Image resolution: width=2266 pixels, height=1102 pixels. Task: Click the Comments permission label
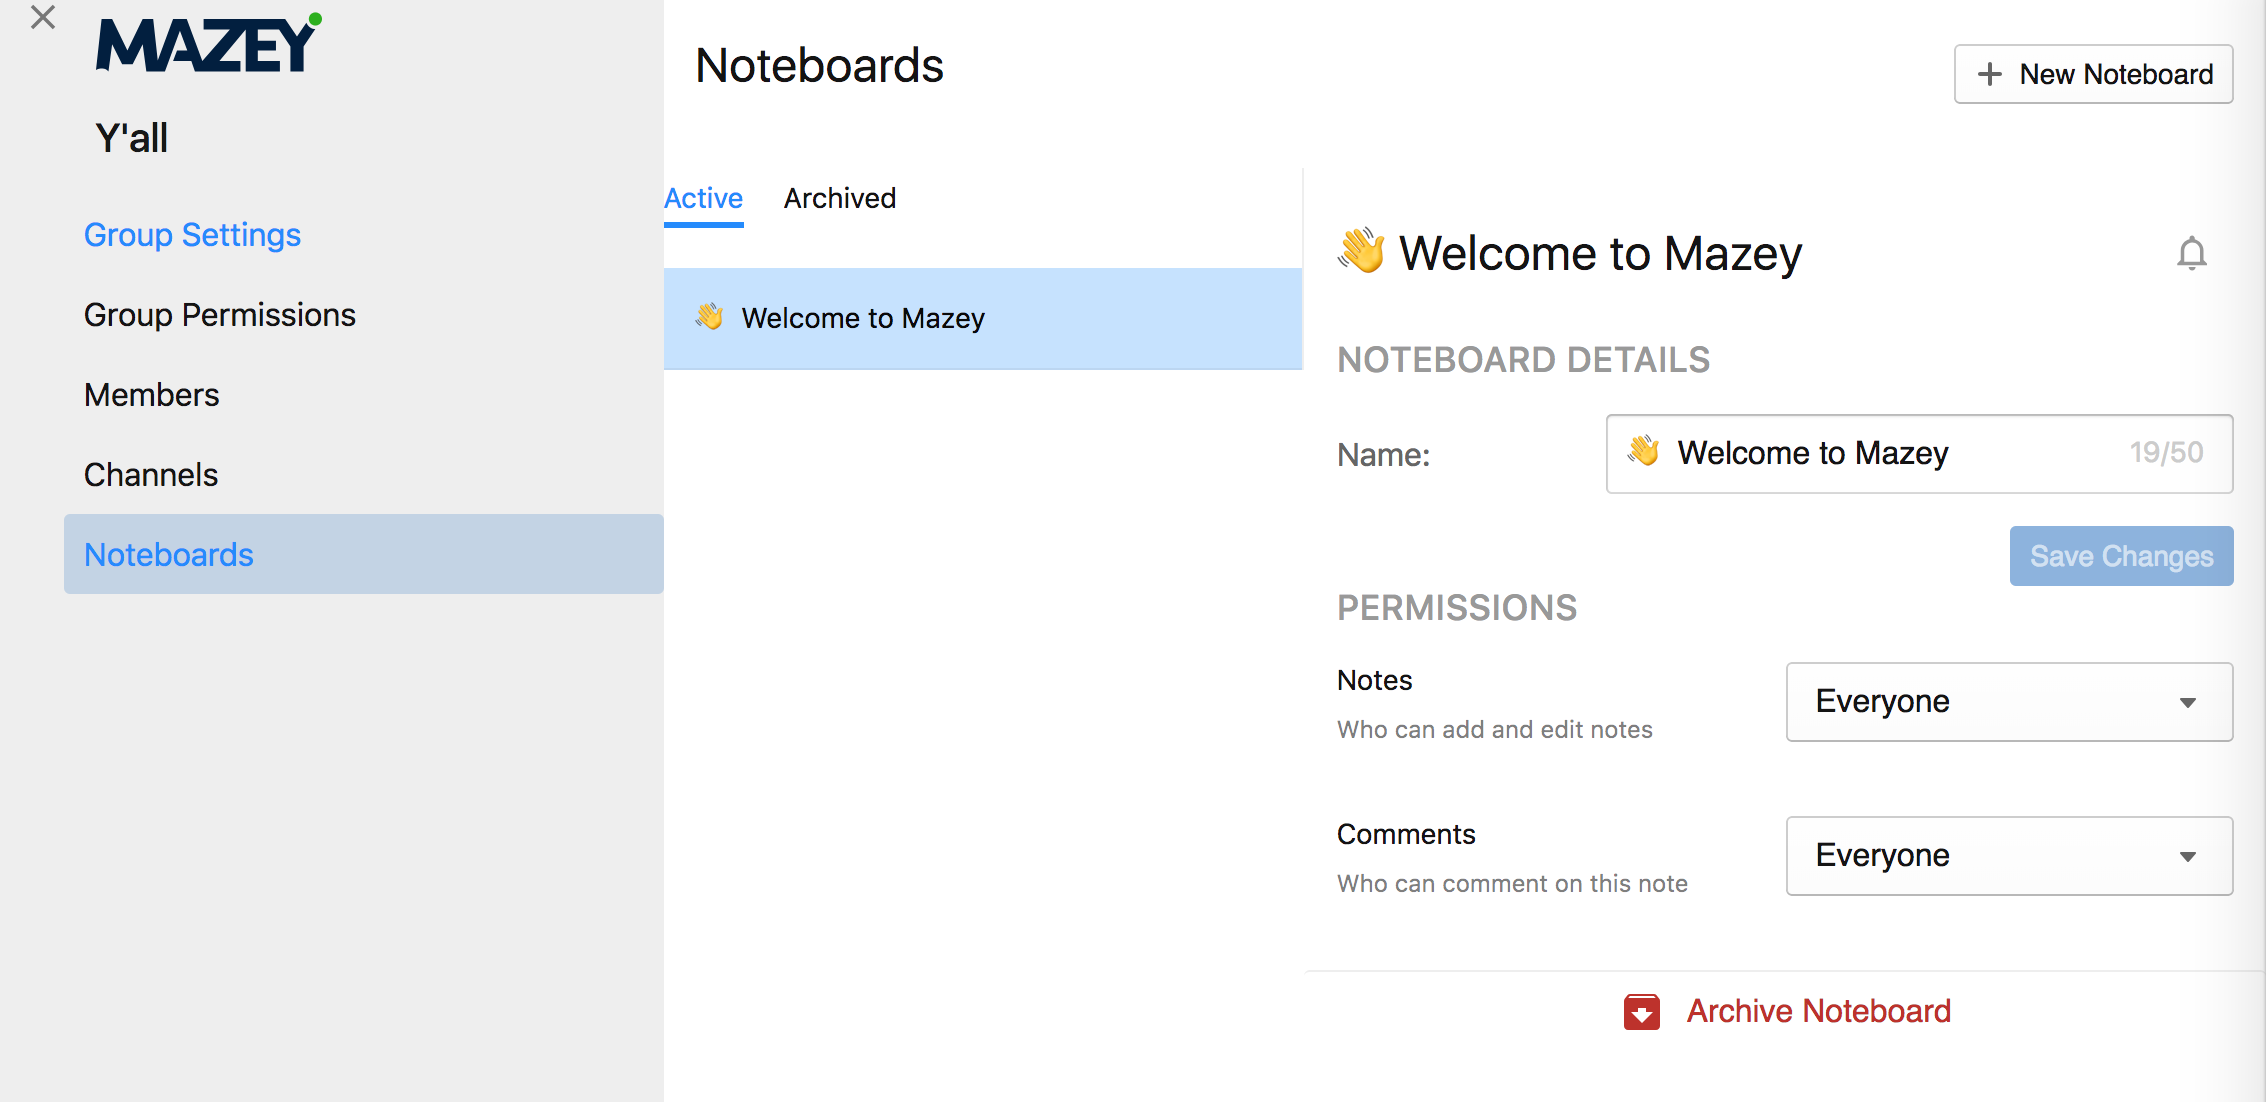1406,834
